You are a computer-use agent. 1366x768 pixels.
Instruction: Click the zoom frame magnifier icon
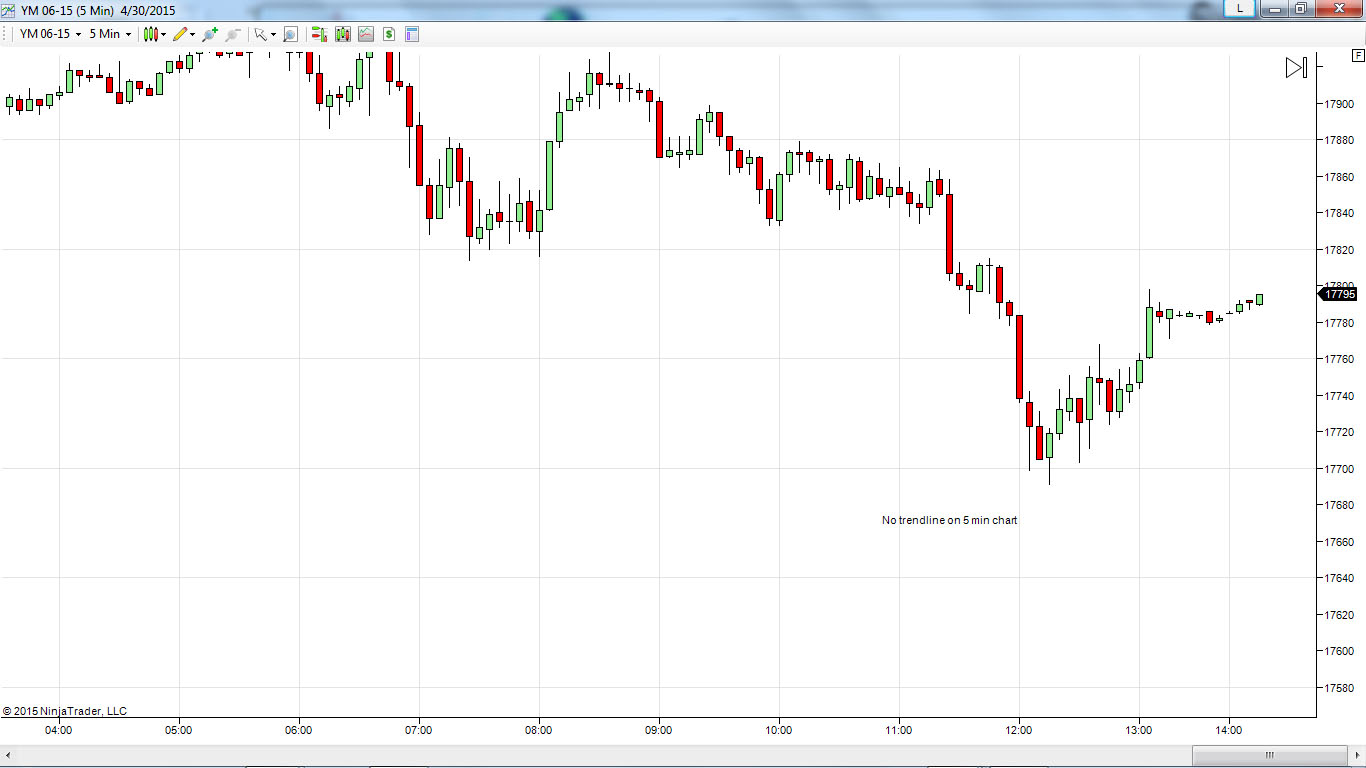[290, 34]
